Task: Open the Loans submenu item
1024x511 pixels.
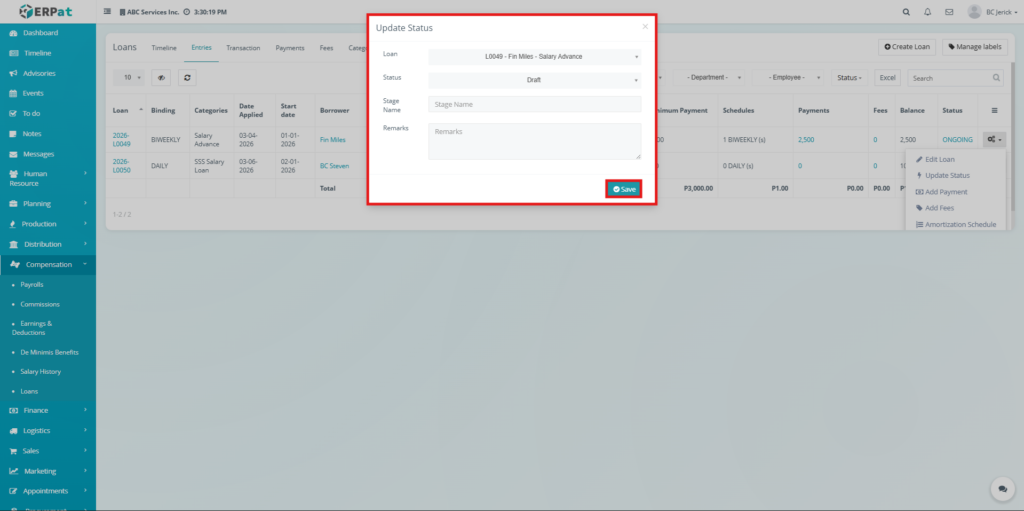Action: 29,391
